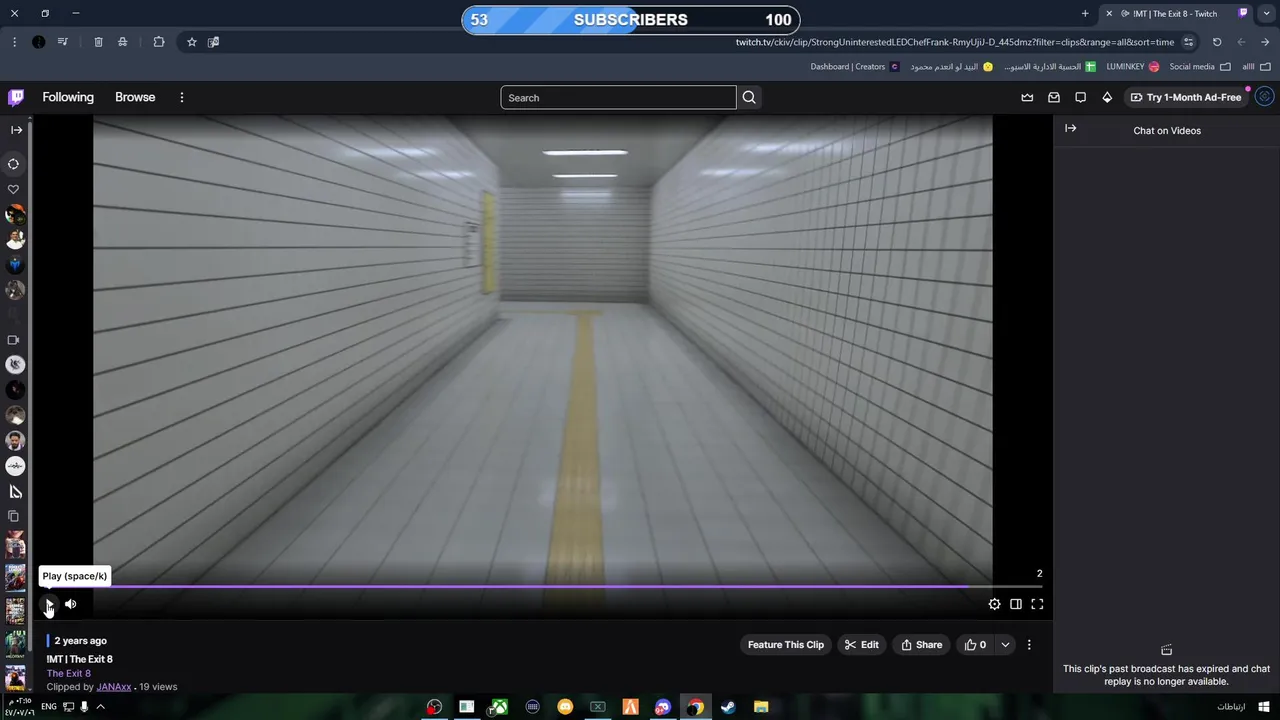Image resolution: width=1280 pixels, height=720 pixels.
Task: Click the browser address bar URL
Action: click(955, 42)
